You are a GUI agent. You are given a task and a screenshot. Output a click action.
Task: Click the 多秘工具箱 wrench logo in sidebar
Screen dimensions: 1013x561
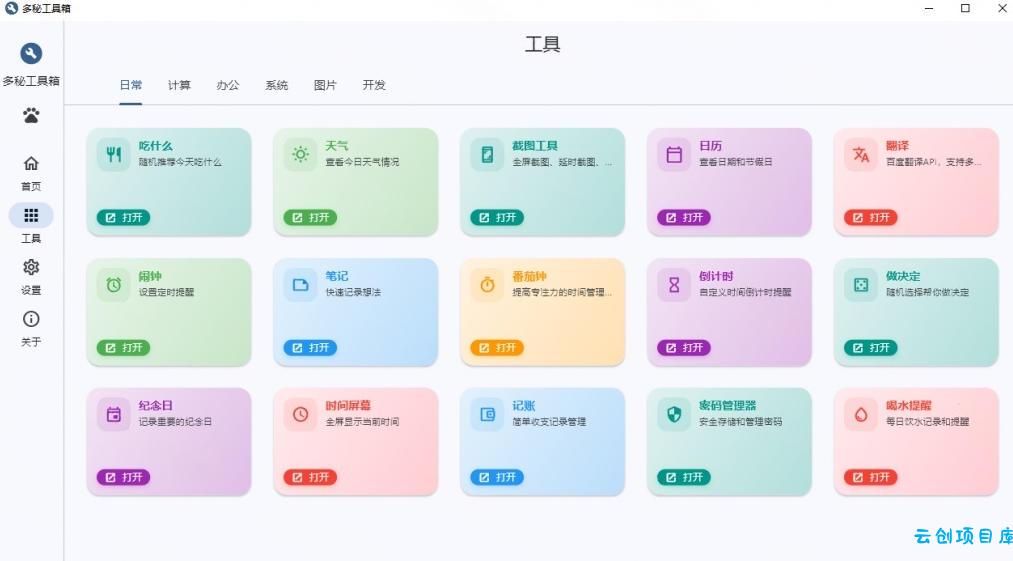click(x=31, y=53)
